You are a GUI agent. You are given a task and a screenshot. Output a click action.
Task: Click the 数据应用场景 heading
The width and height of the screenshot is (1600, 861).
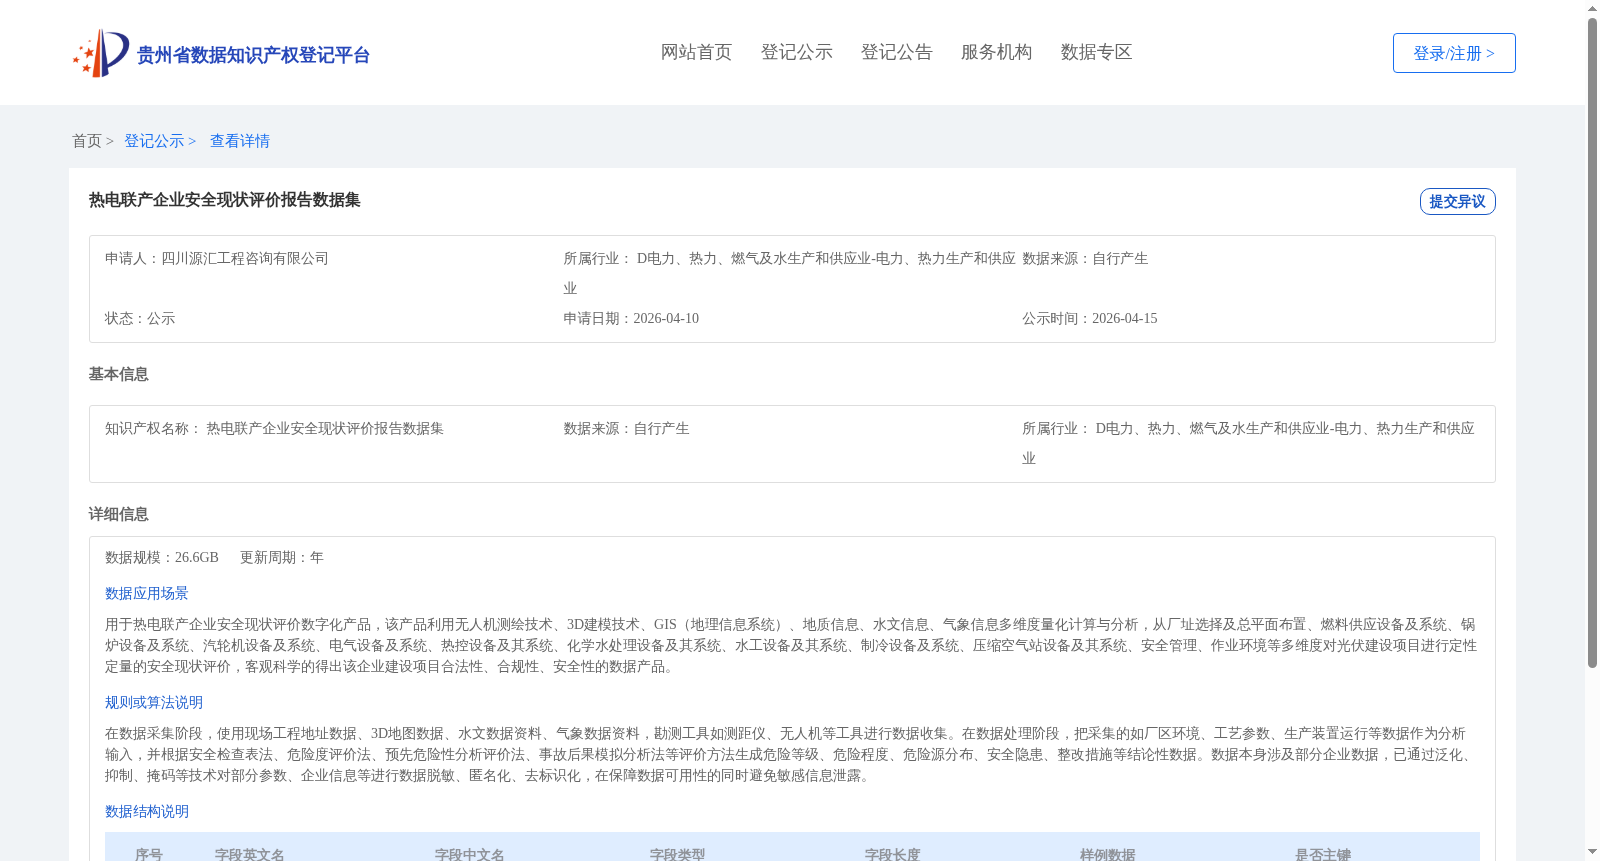(x=147, y=593)
